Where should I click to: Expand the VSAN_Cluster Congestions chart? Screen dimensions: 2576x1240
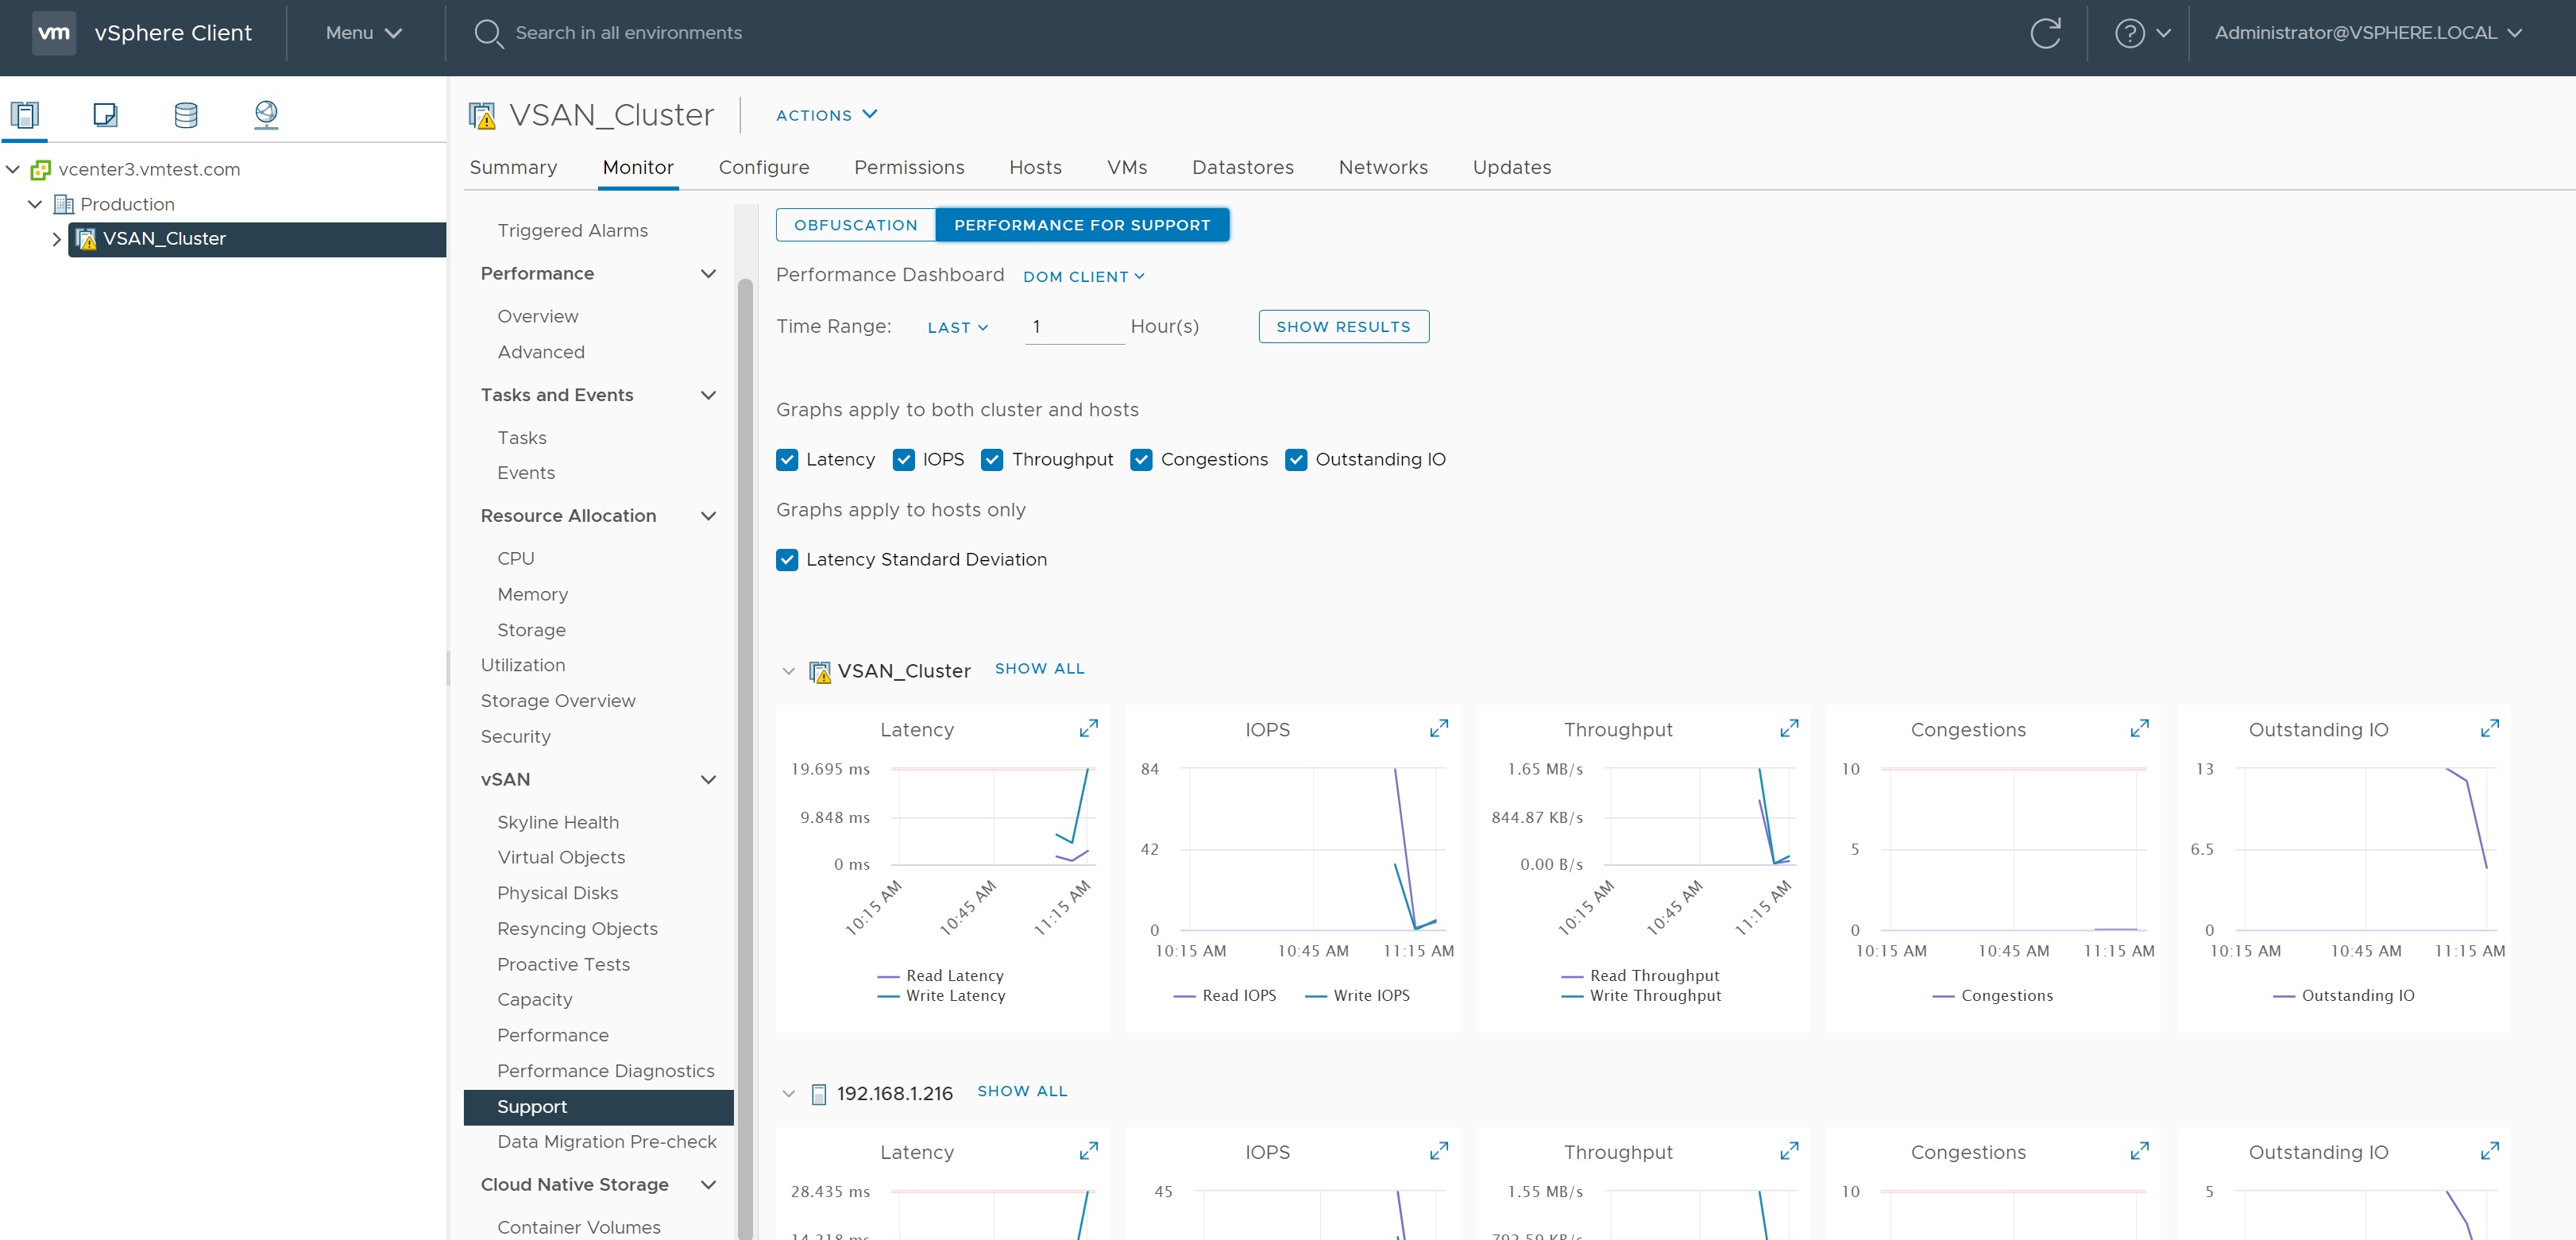(2139, 729)
